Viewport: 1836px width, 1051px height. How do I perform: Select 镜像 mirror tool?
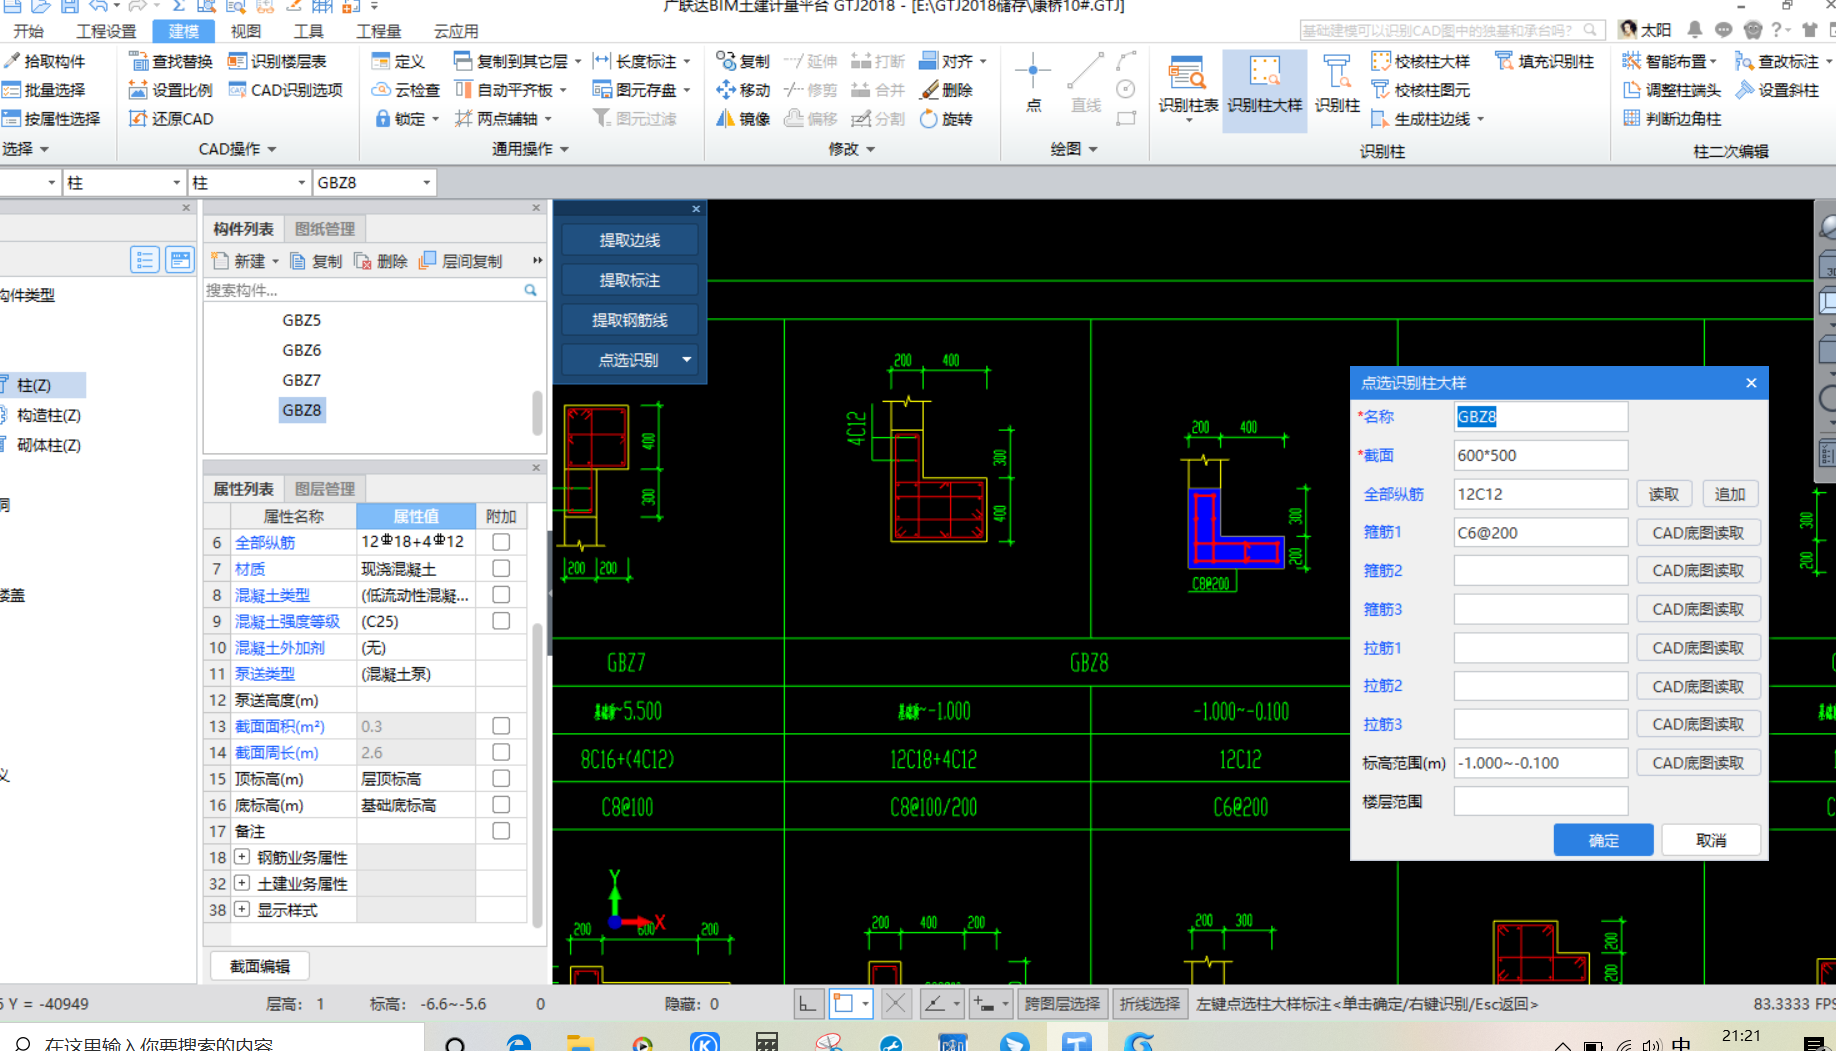(x=743, y=119)
